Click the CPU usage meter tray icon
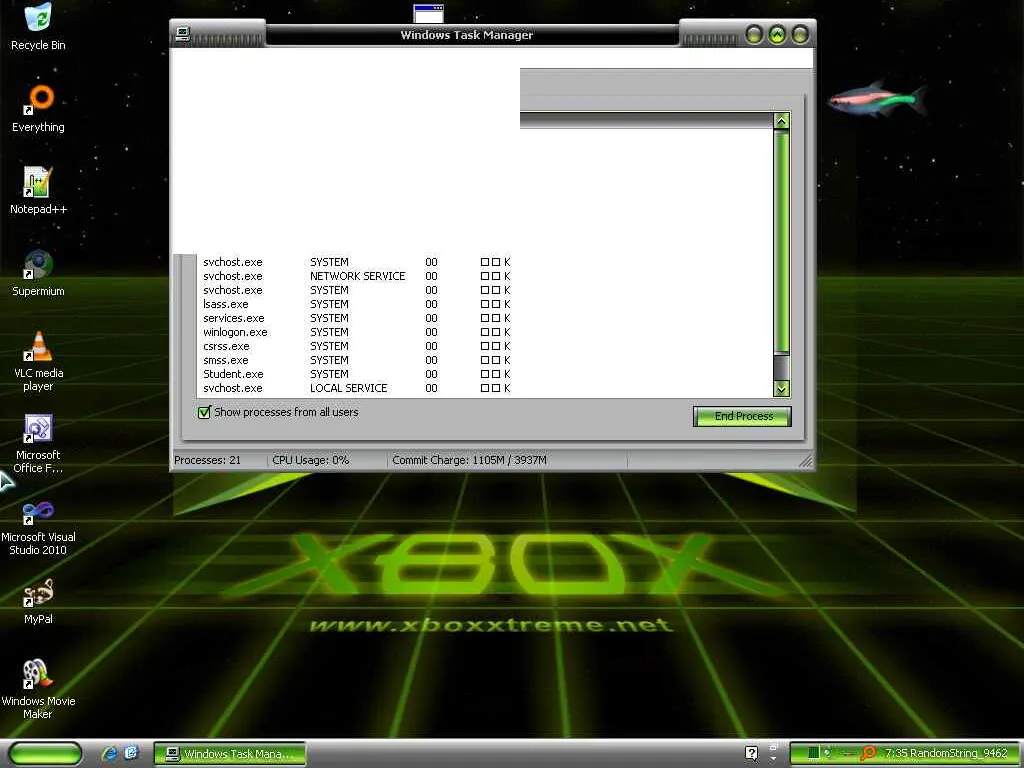The image size is (1024, 768). click(813, 753)
